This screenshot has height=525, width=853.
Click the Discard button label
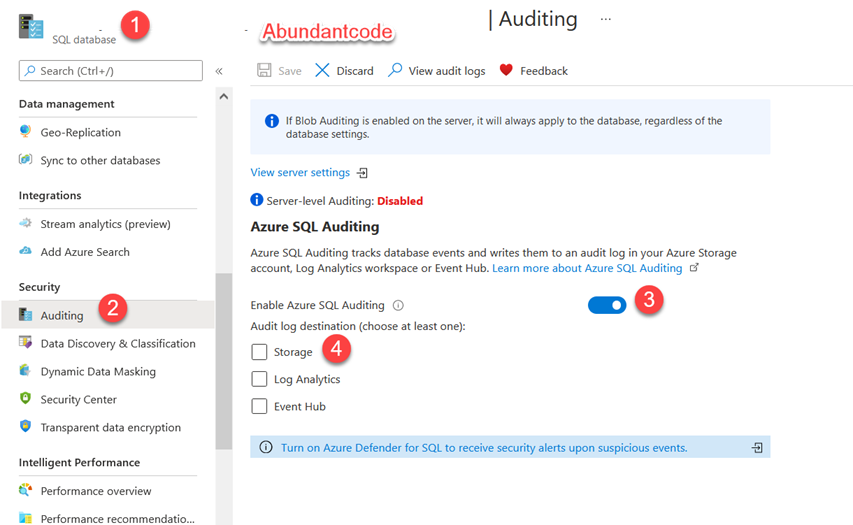pos(355,71)
